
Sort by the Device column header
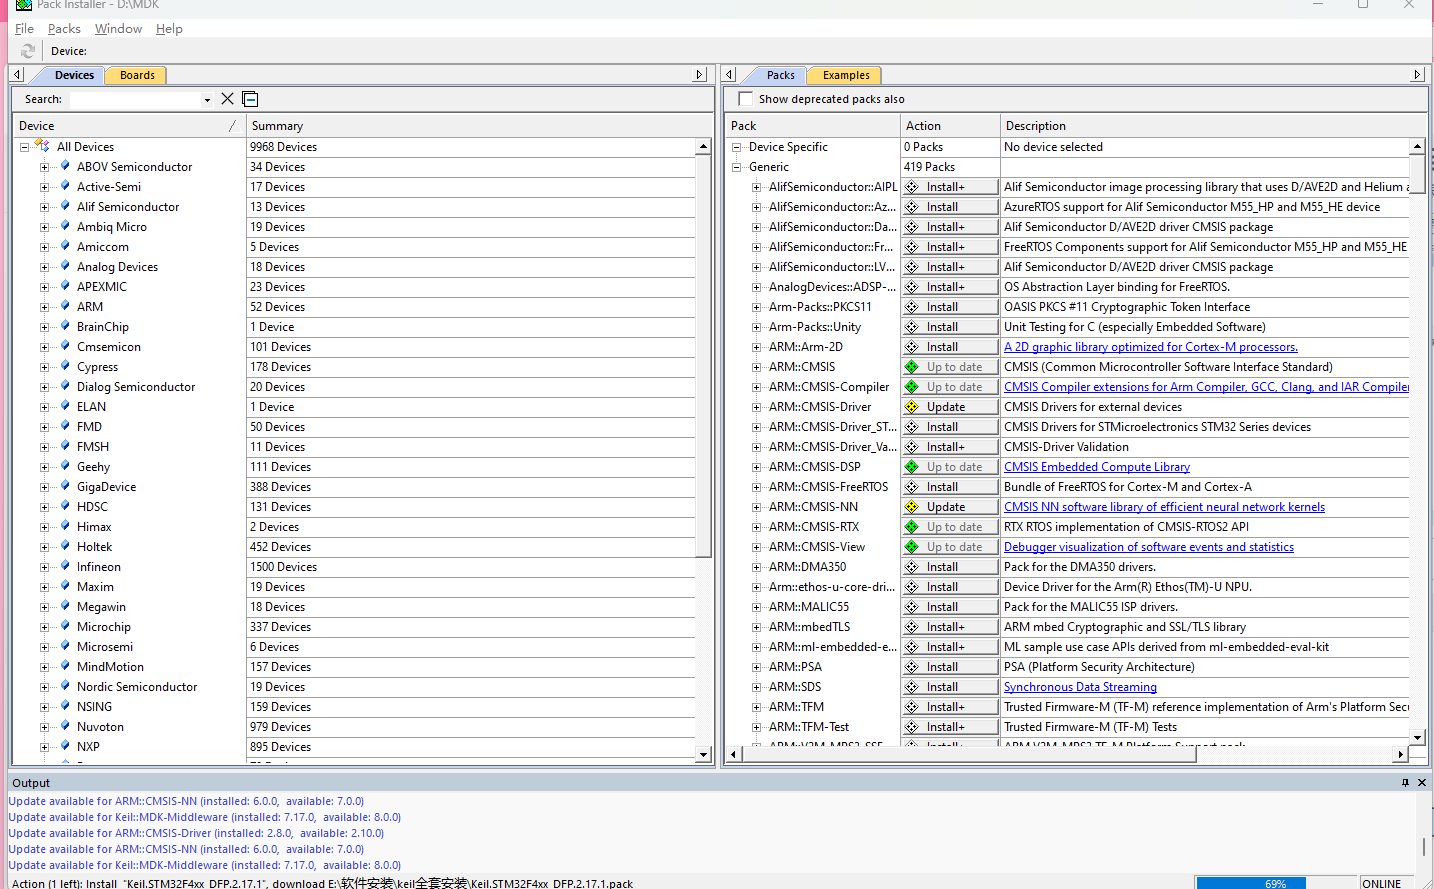pos(128,126)
